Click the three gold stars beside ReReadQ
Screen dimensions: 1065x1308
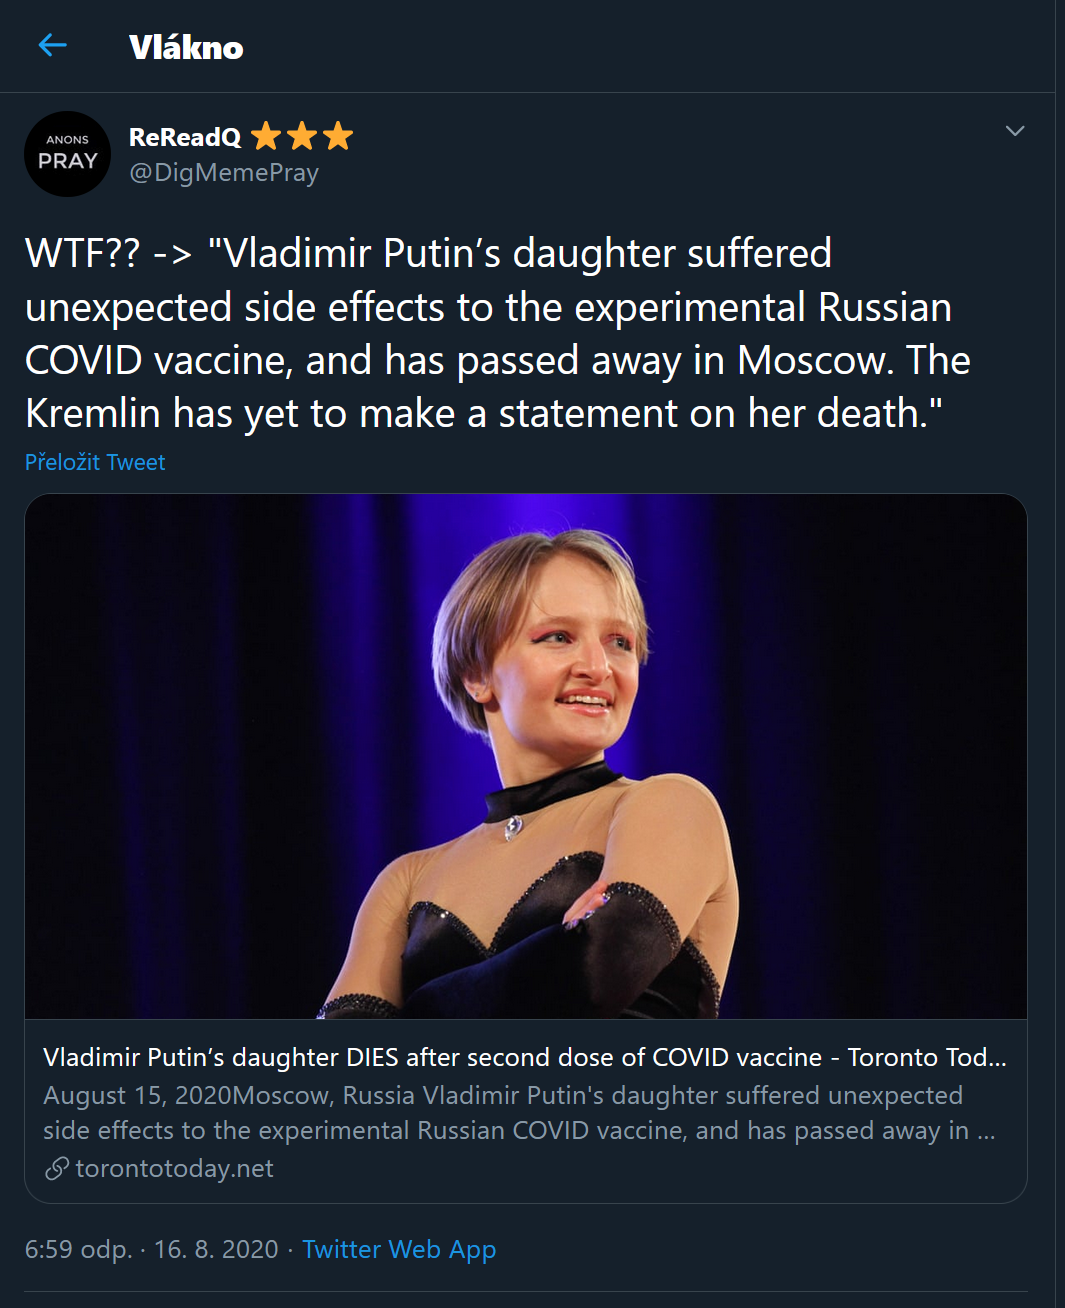pyautogui.click(x=302, y=136)
